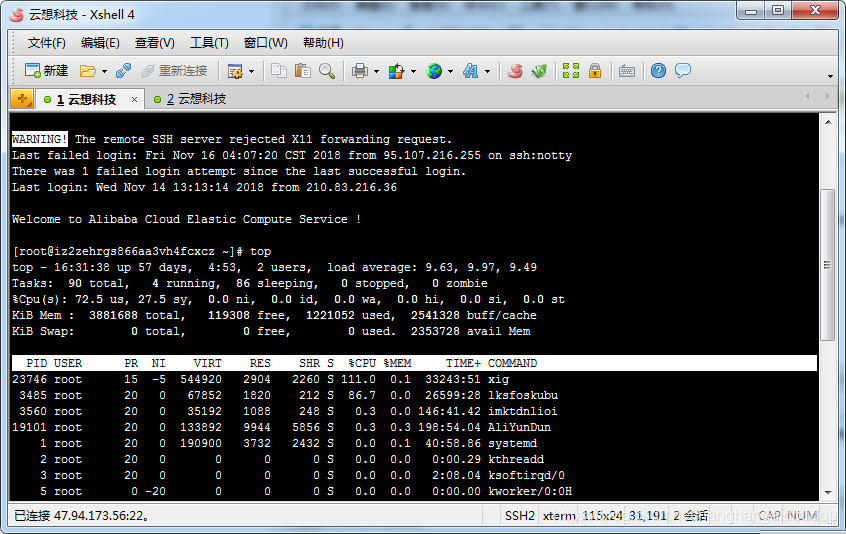Screen dimensions: 846x534
Task: Click the tab bar left arrow
Action: (x=808, y=97)
